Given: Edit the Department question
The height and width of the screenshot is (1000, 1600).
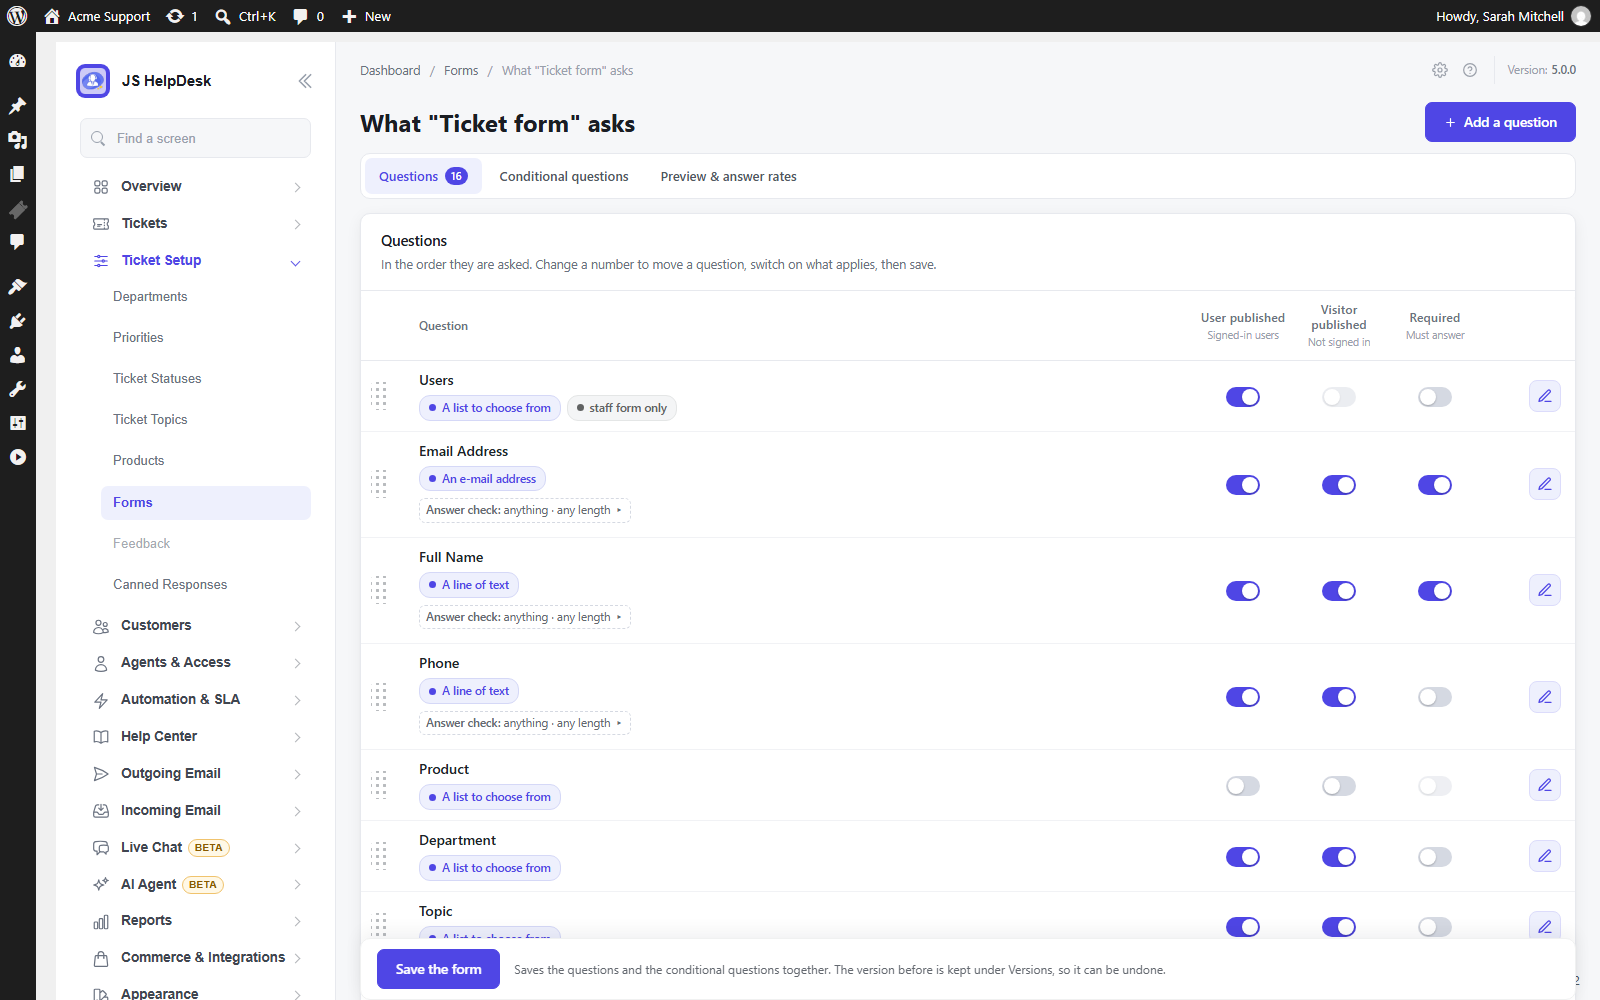Looking at the screenshot, I should pos(1545,856).
